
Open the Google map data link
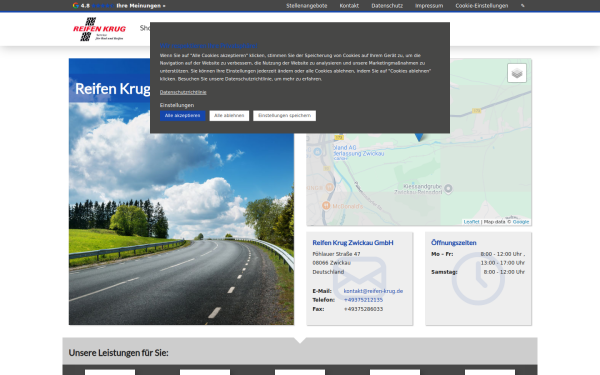521,222
